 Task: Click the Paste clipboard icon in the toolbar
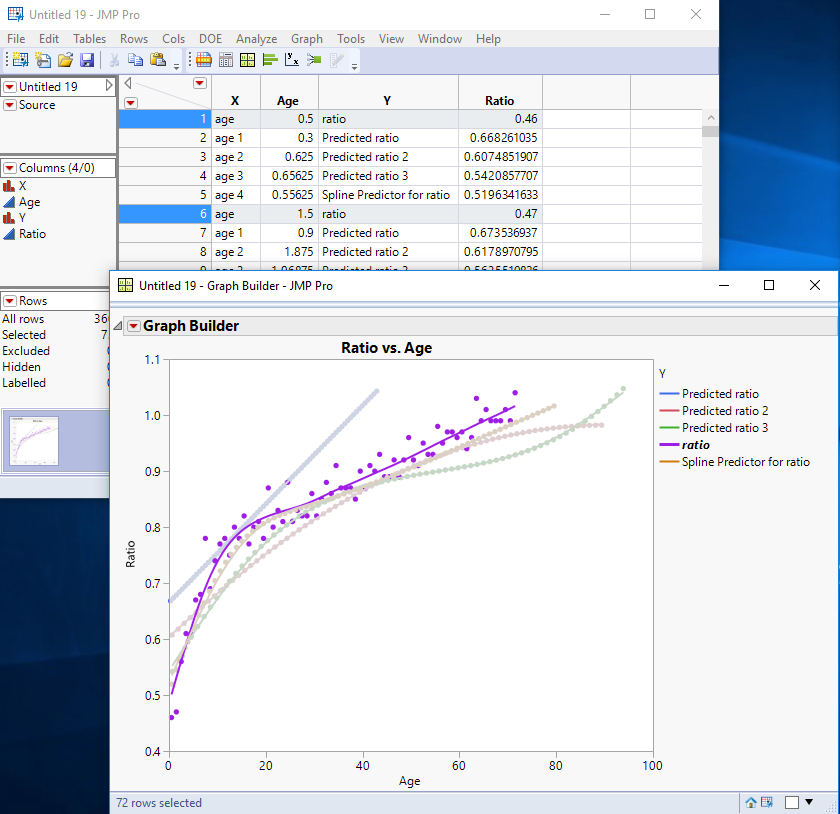click(157, 61)
